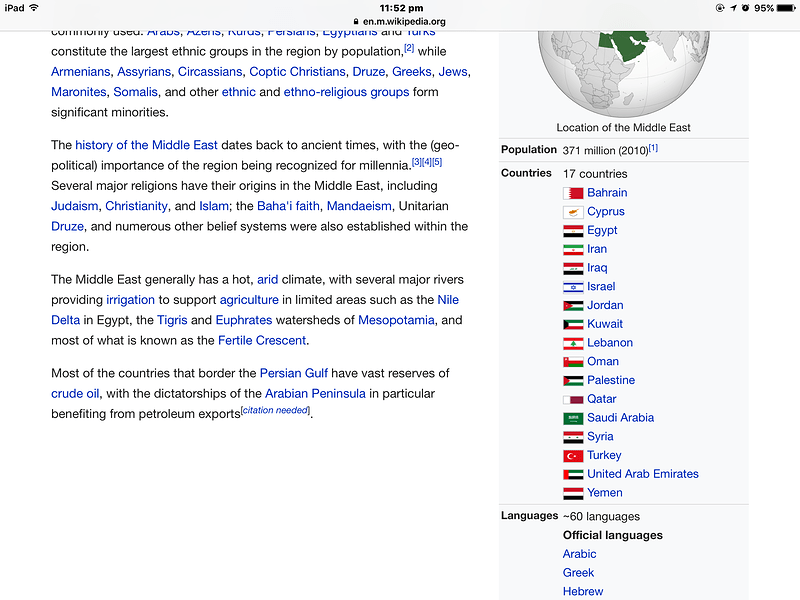Click the United Arab Emirates flag icon
This screenshot has width=800, height=600.
573,474
